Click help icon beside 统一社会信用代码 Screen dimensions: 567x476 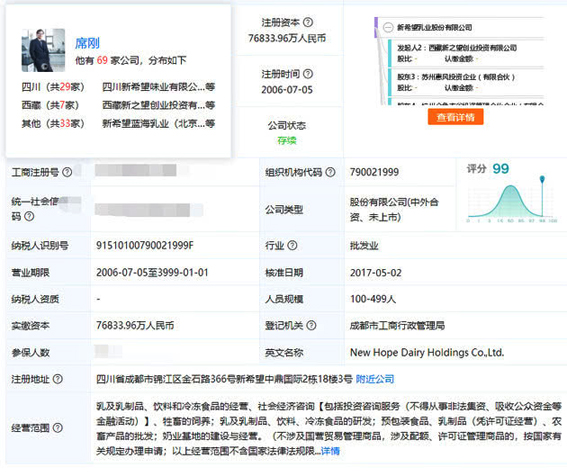click(x=29, y=216)
